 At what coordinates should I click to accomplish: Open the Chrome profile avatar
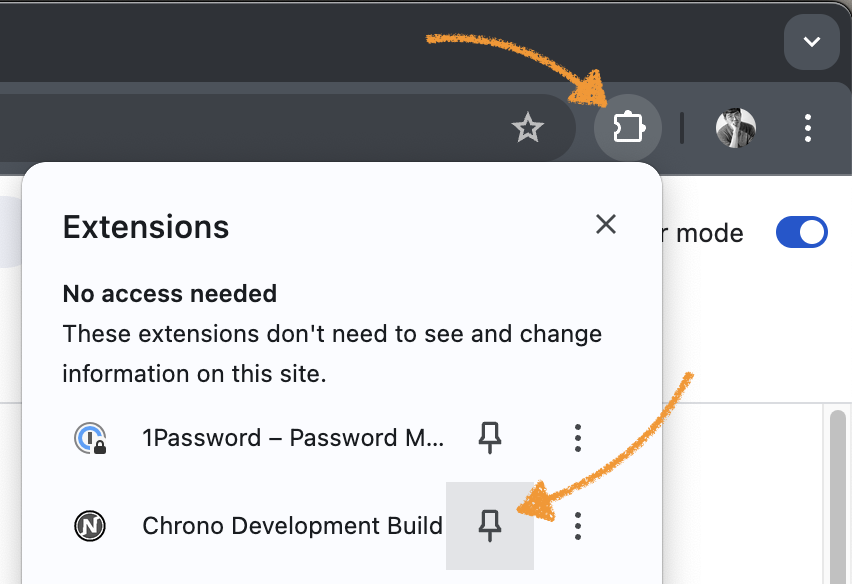tap(735, 128)
